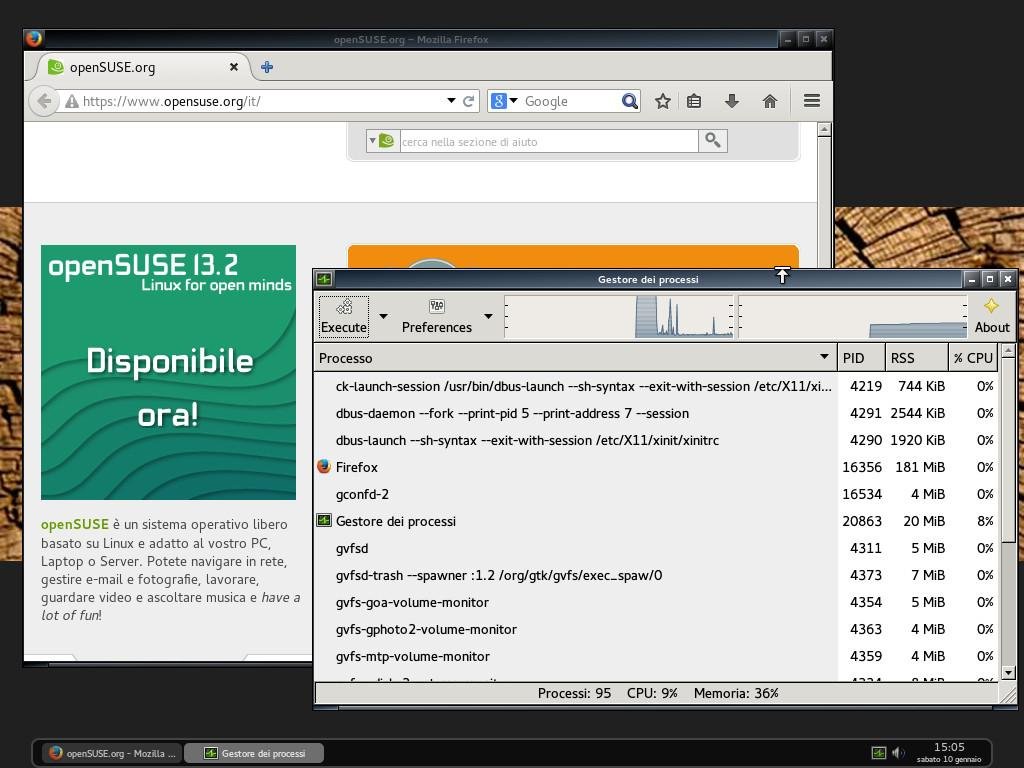Click the volume speaker tray icon
Viewport: 1024px width, 768px height.
898,753
